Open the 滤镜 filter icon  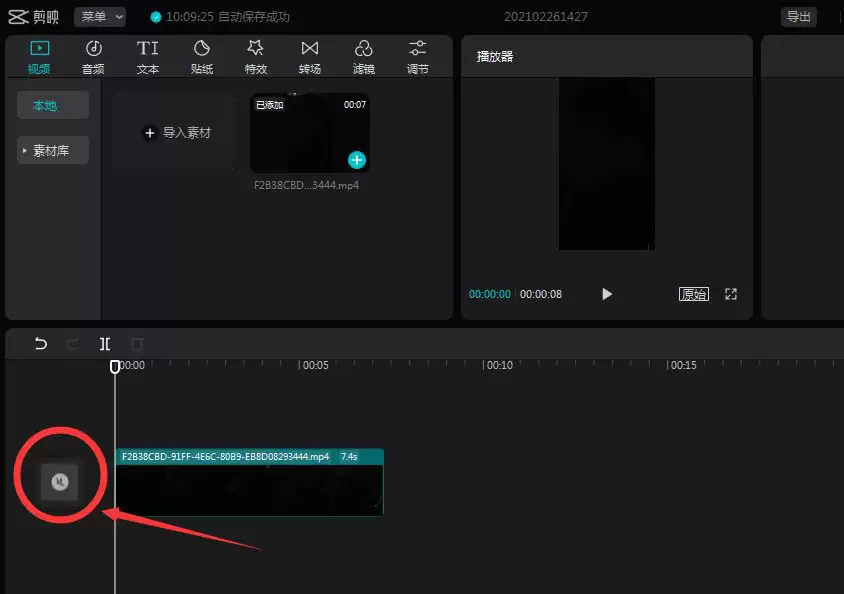(364, 57)
